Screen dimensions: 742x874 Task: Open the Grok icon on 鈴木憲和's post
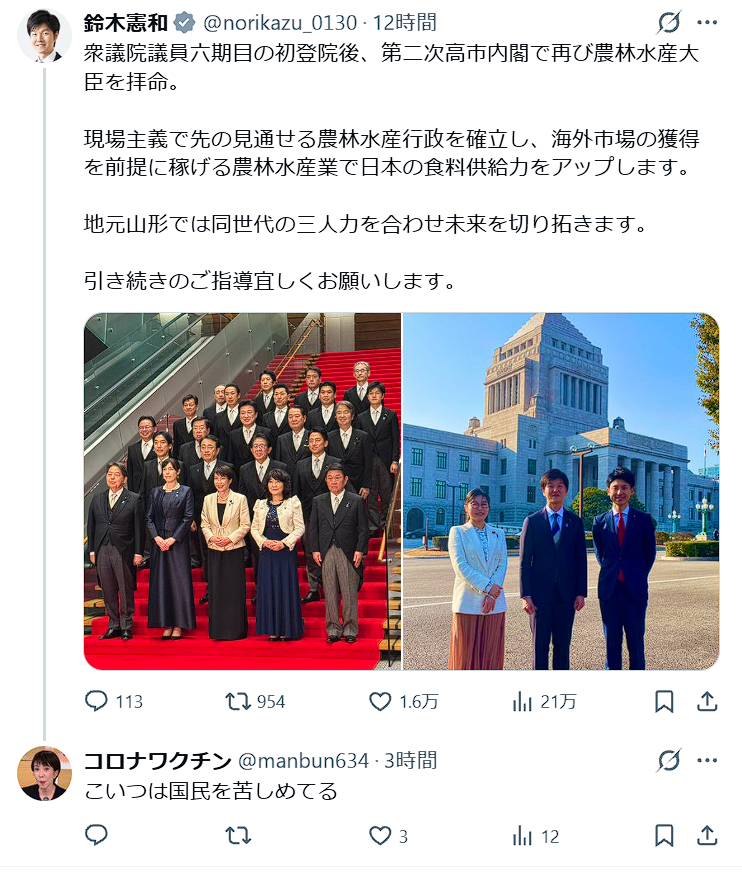point(668,22)
